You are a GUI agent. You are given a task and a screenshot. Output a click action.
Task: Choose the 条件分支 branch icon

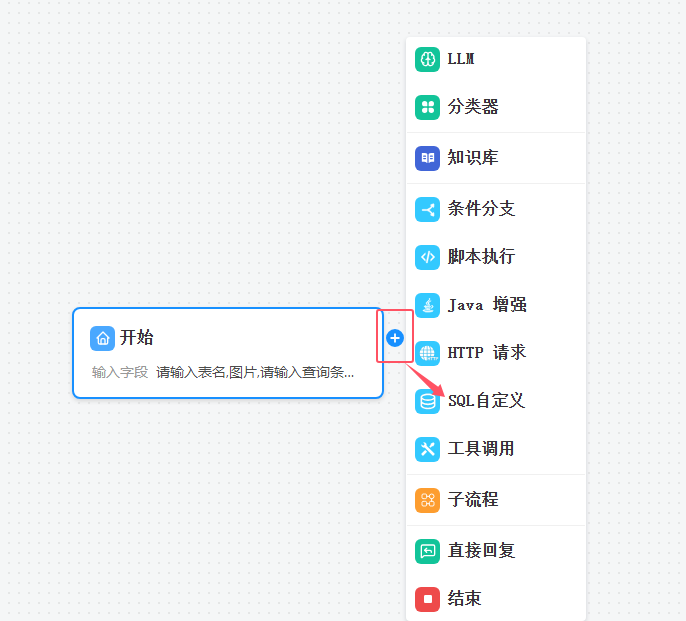click(427, 209)
